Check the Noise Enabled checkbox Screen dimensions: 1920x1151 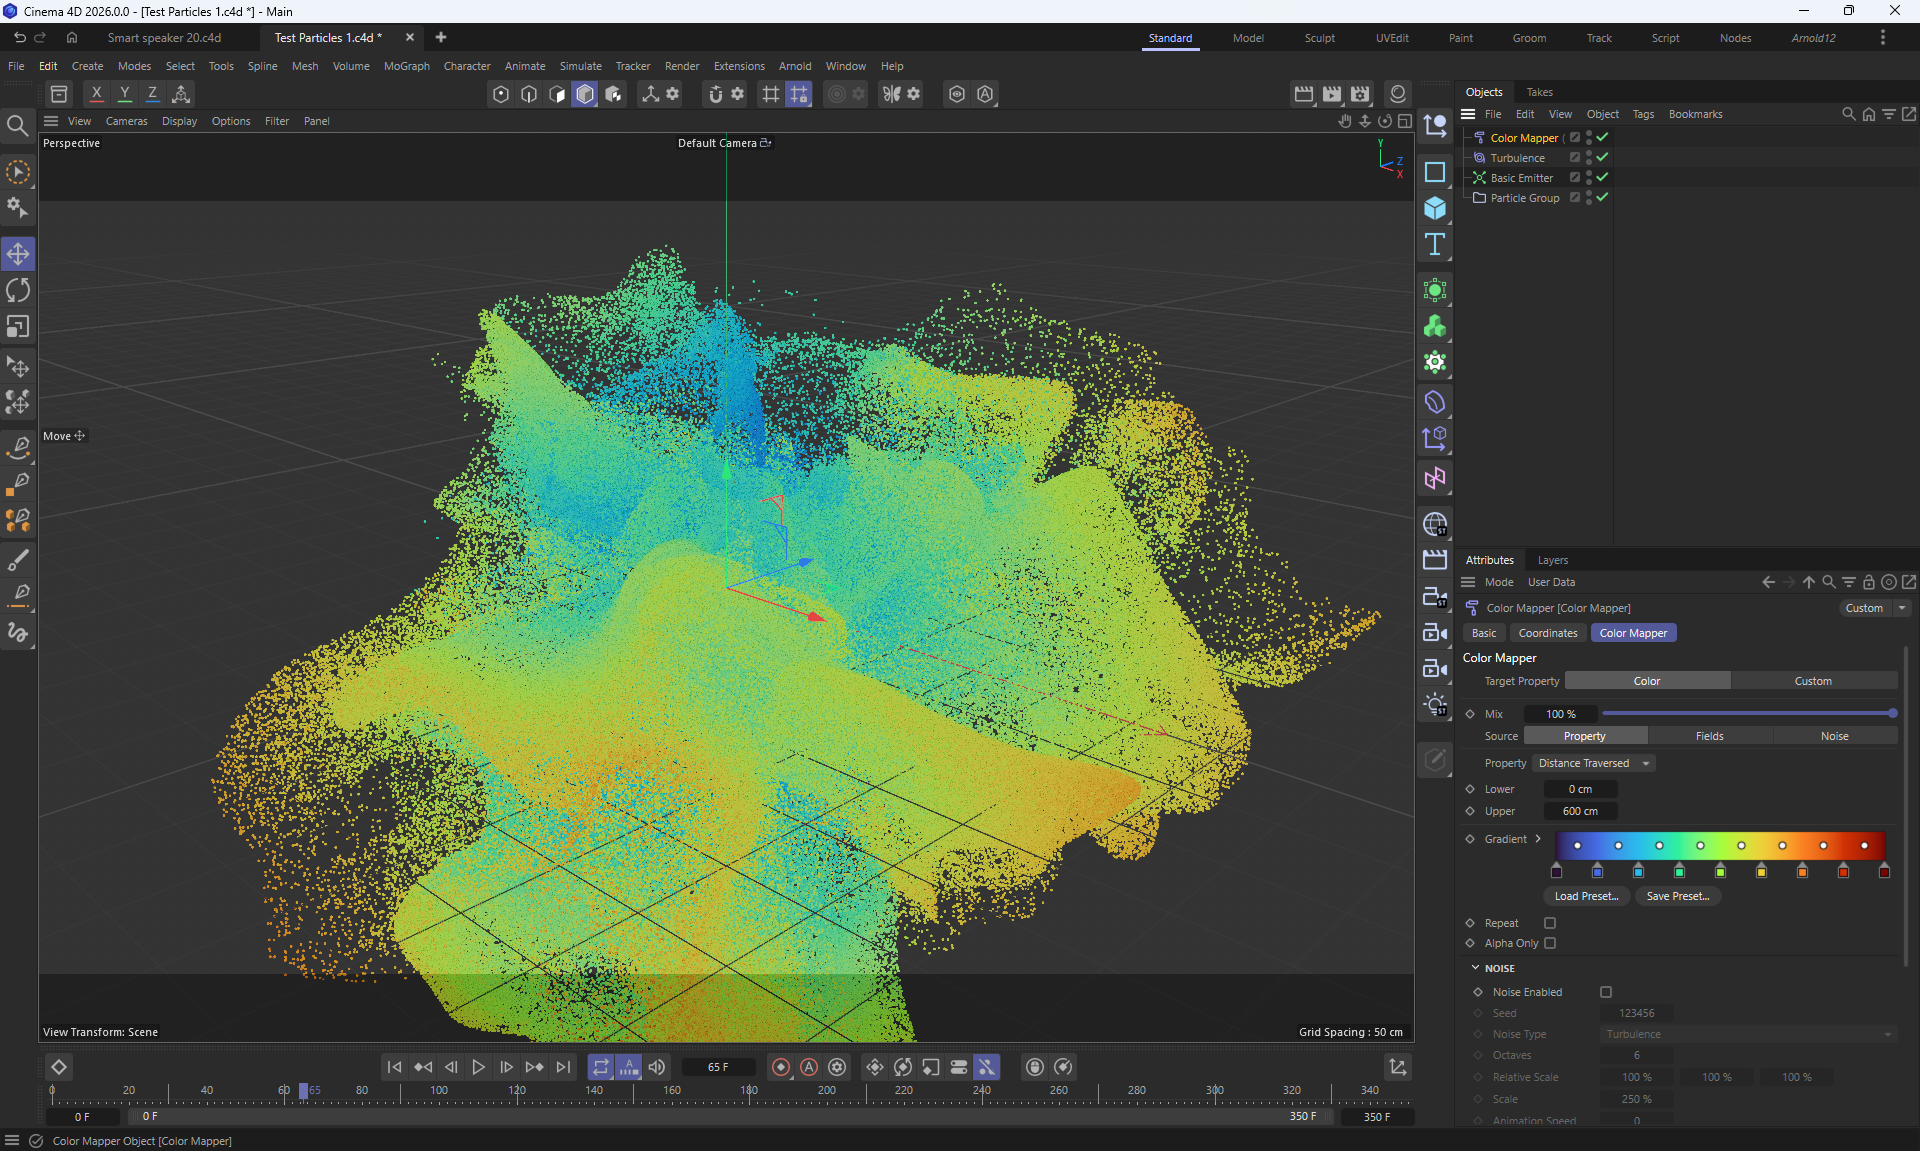(1606, 992)
